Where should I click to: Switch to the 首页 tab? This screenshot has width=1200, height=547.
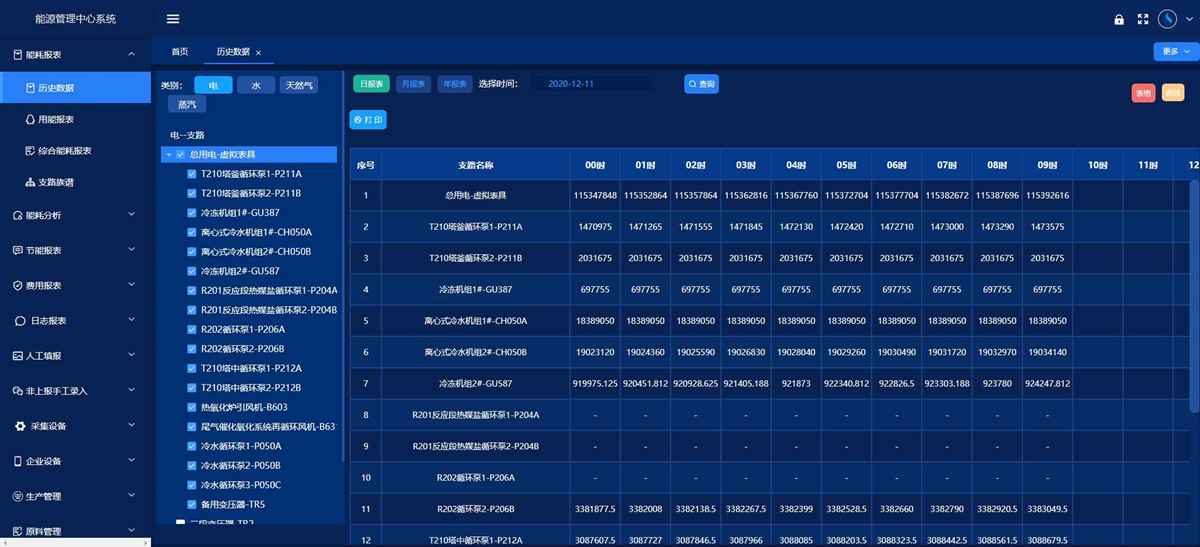click(x=180, y=52)
